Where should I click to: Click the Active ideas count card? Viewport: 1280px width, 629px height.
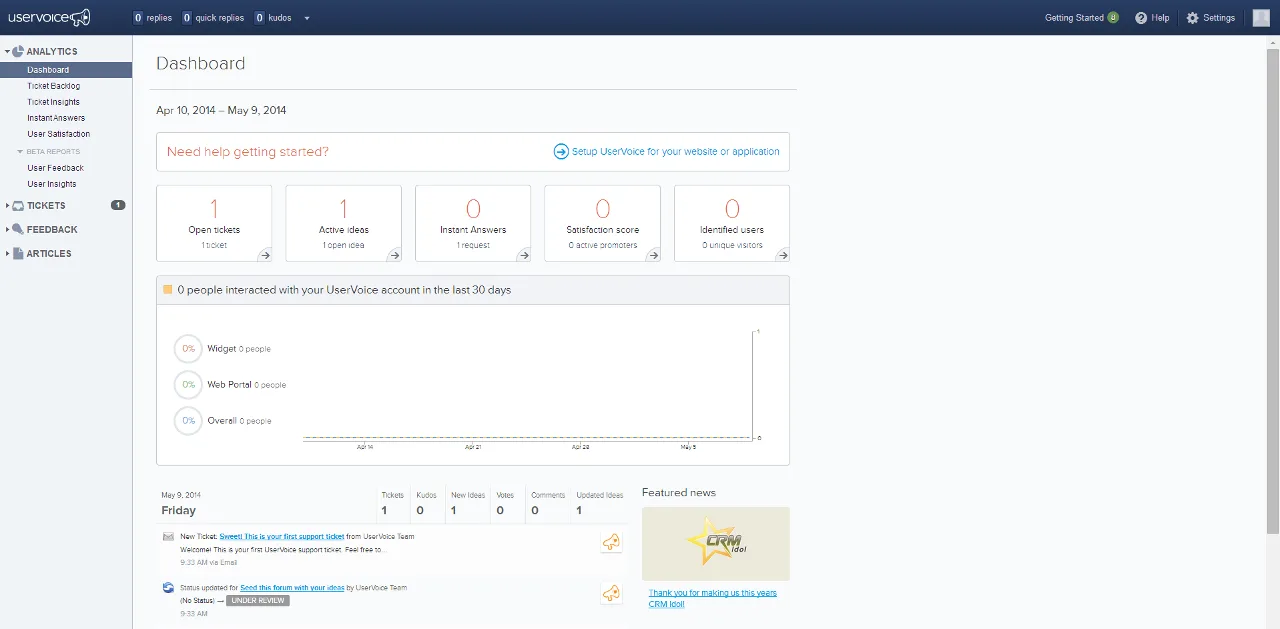tap(344, 223)
